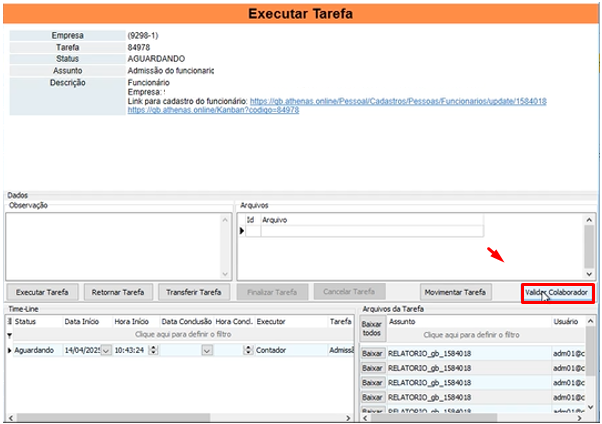
Task: Click the filter funnel icon in Time-Line
Action: click(10, 335)
